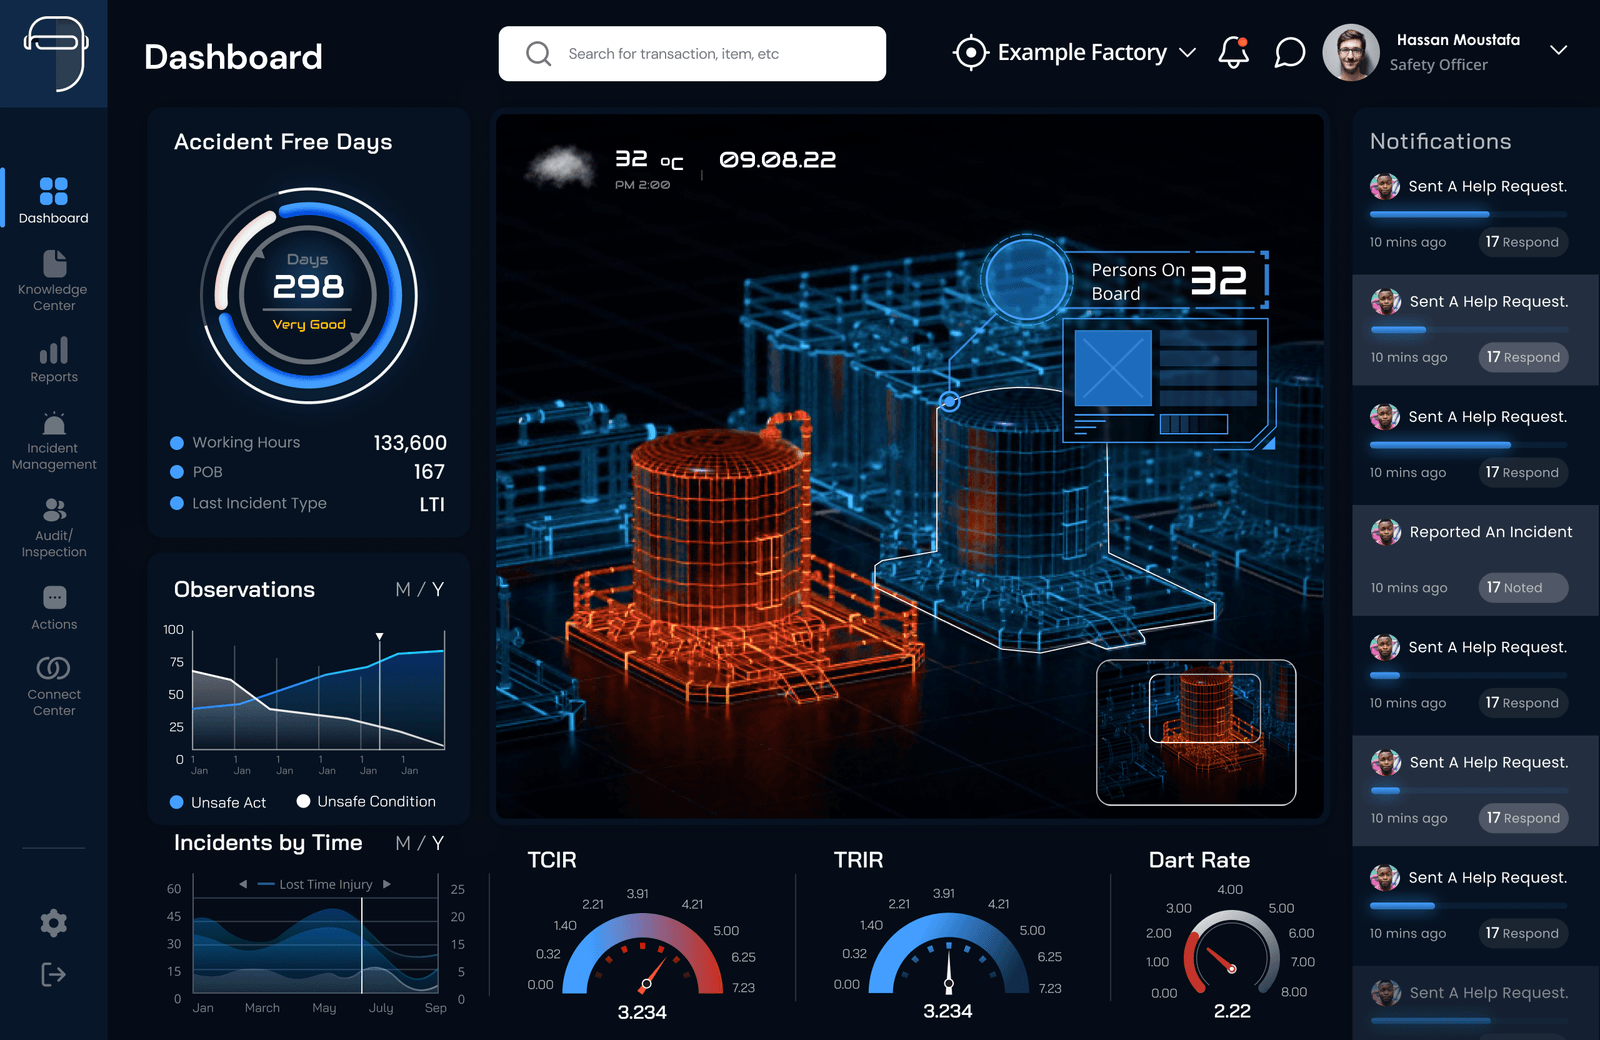Click previous arrow beside Lost Time Injury
Screen dimensions: 1600x1040
[x=243, y=884]
